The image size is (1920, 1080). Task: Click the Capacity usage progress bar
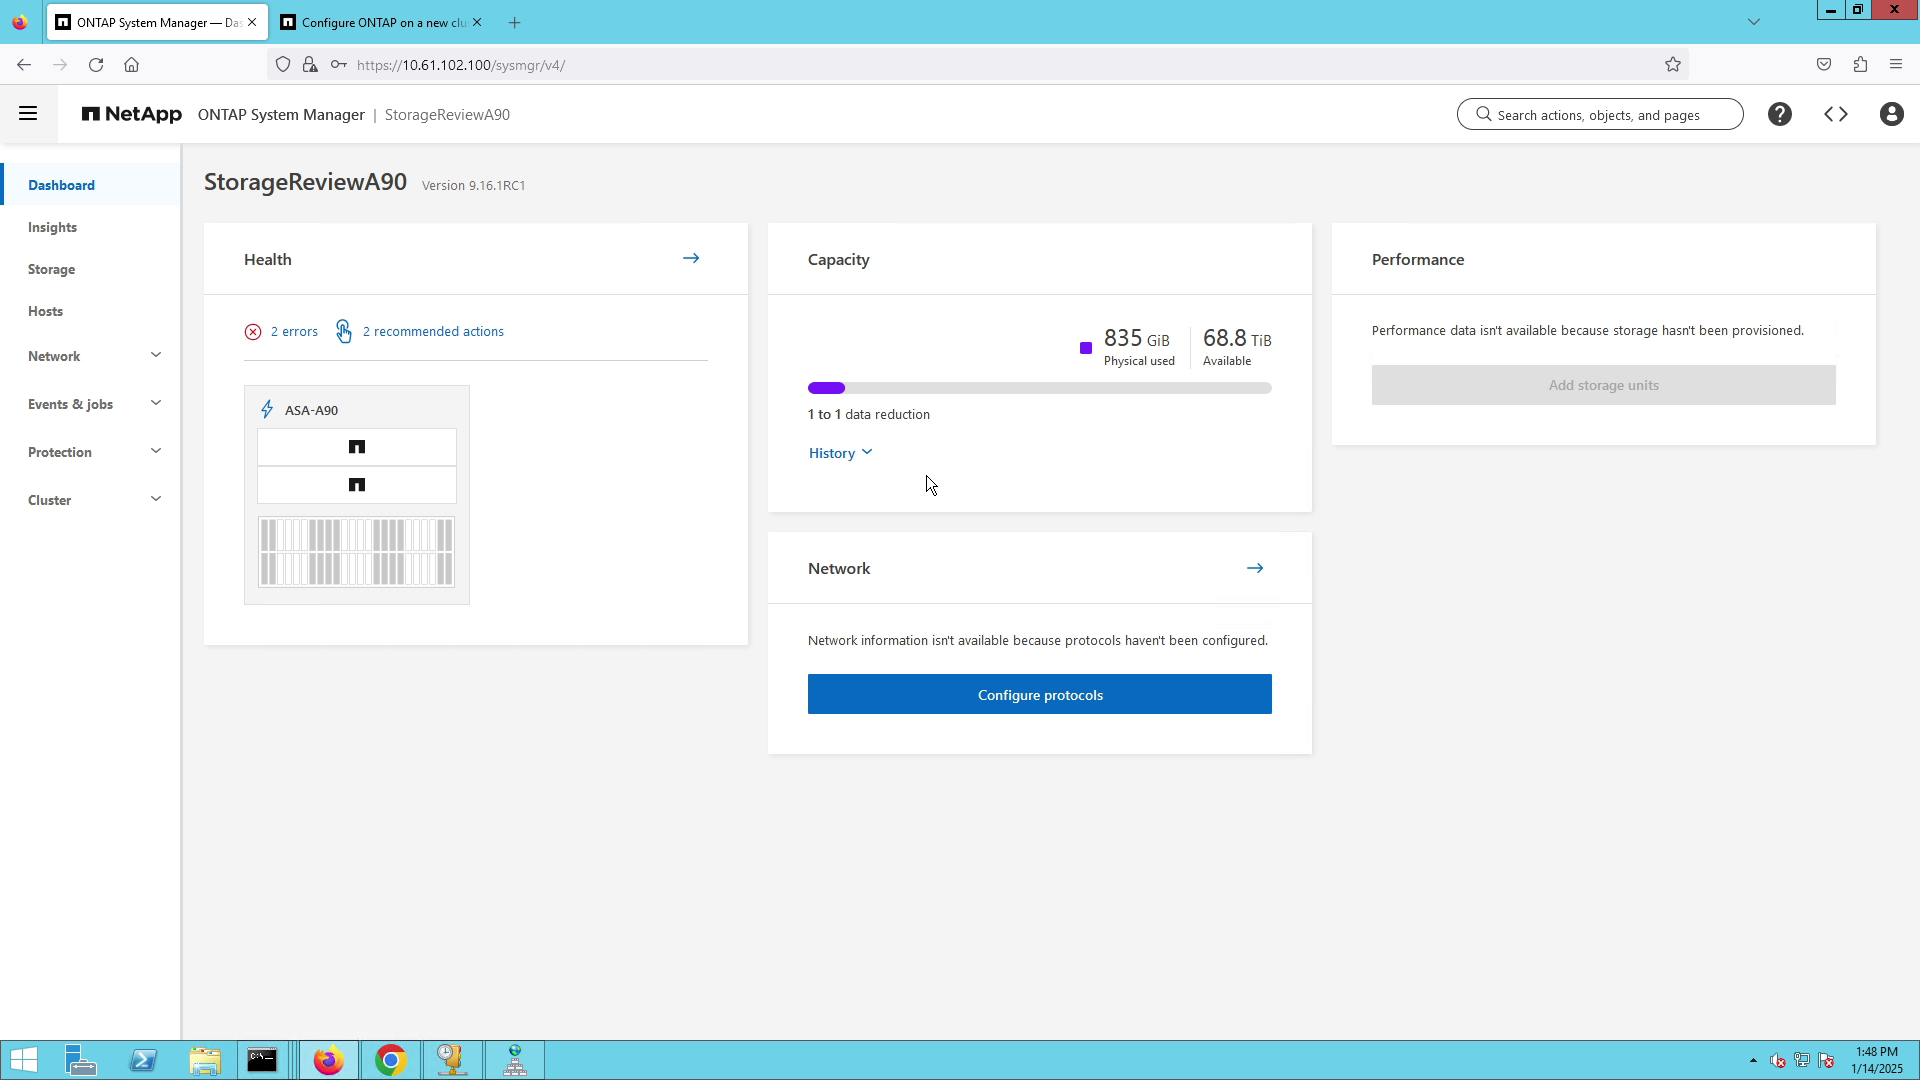(1040, 388)
